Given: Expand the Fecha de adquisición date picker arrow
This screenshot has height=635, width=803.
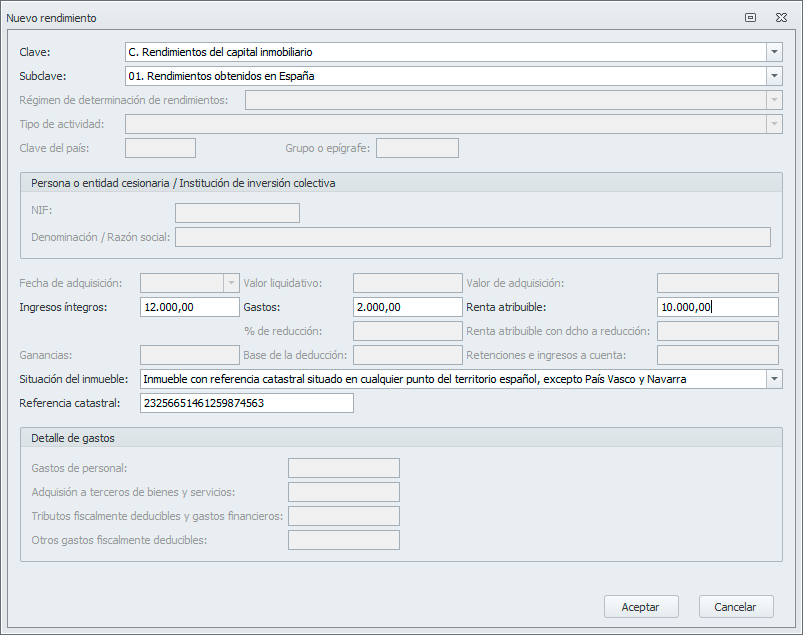Looking at the screenshot, I should (231, 283).
